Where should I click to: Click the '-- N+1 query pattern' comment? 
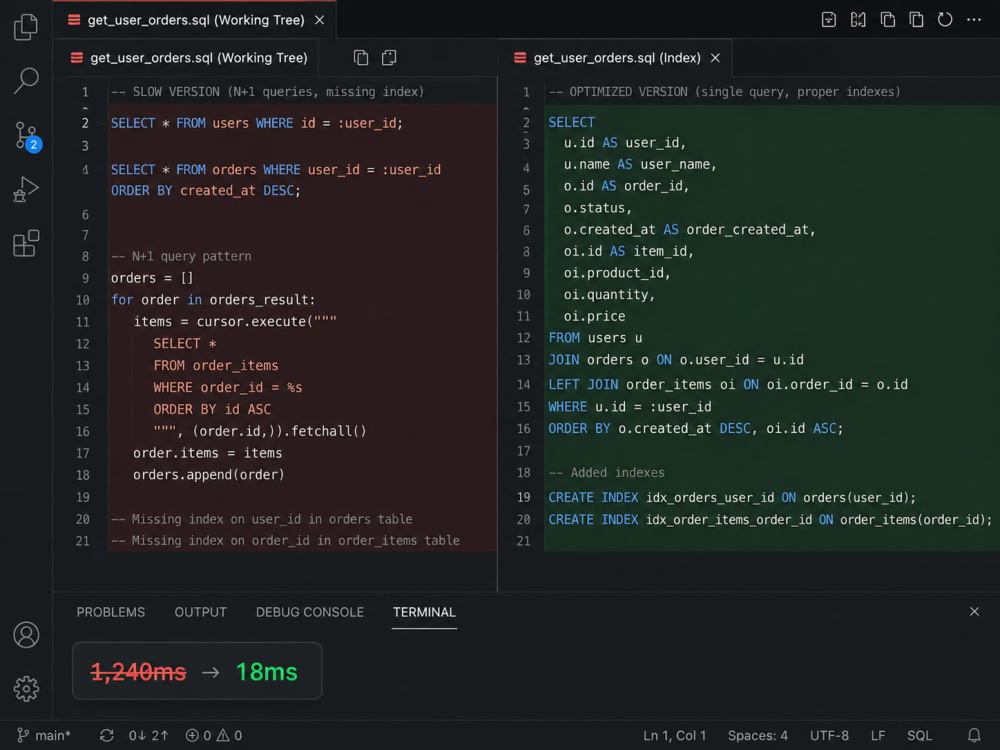tap(181, 256)
